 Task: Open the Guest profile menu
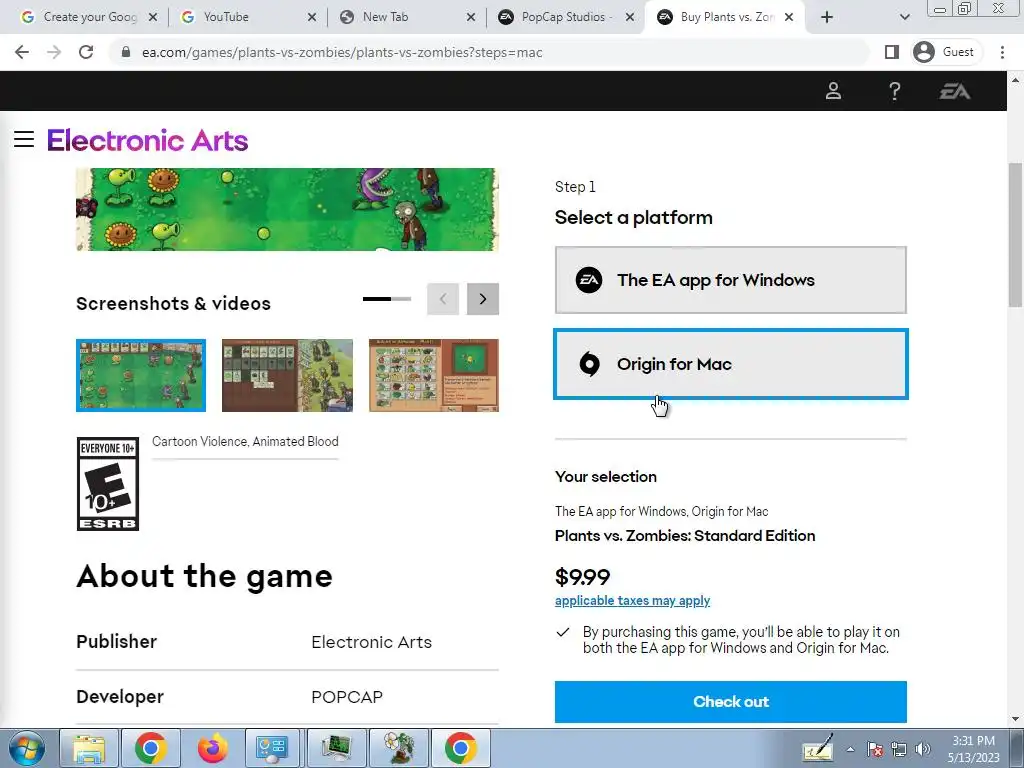[x=944, y=52]
